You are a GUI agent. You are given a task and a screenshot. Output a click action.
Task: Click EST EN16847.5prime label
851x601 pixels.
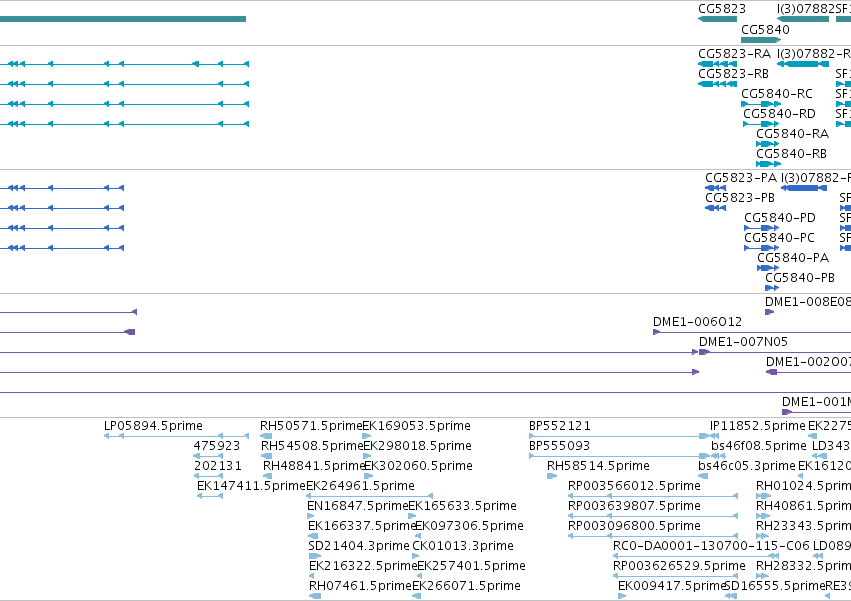pos(358,506)
